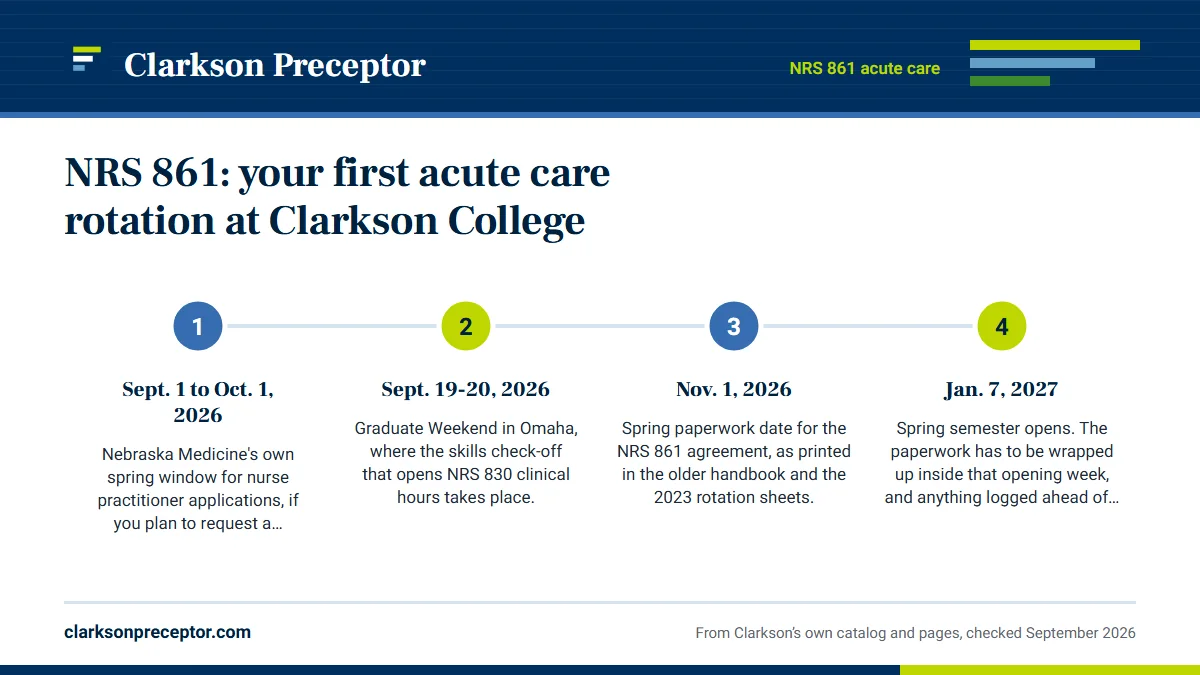Select the step 2 green circle marker

tap(466, 326)
